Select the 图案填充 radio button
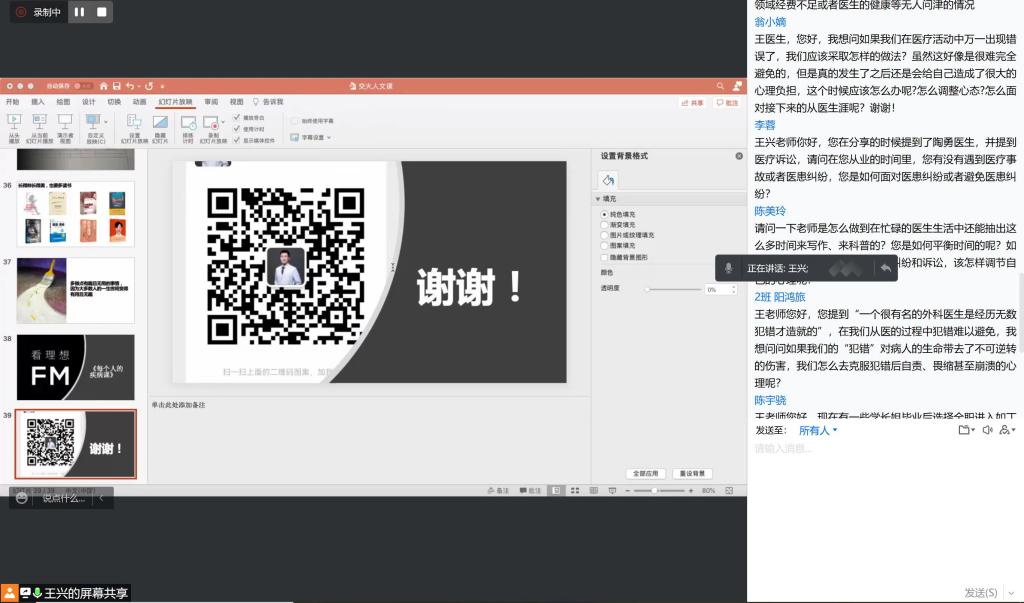Screen dimensions: 1024x603 point(604,246)
